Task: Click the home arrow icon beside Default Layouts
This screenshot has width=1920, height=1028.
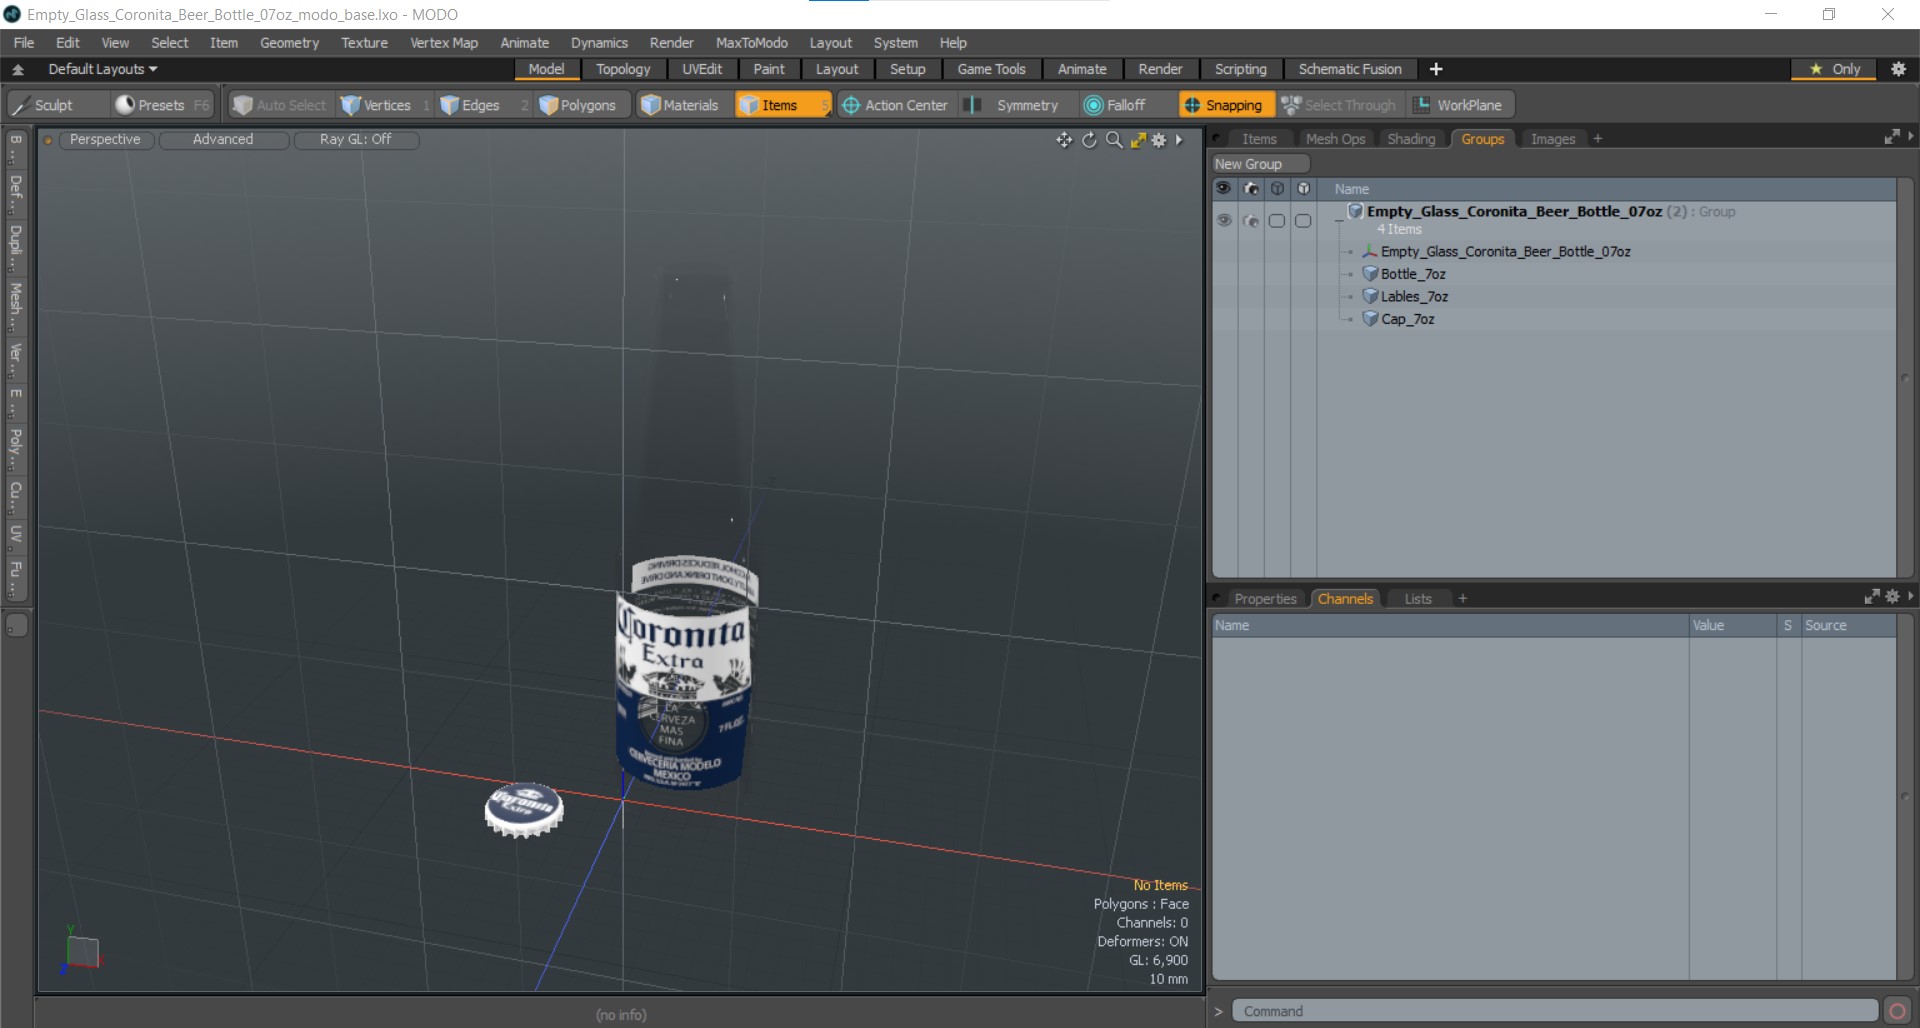Action: pos(18,69)
